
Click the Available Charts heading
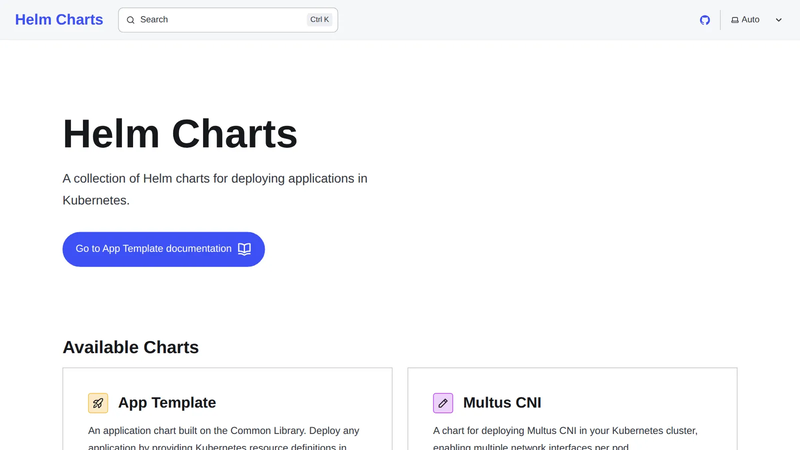(x=131, y=347)
